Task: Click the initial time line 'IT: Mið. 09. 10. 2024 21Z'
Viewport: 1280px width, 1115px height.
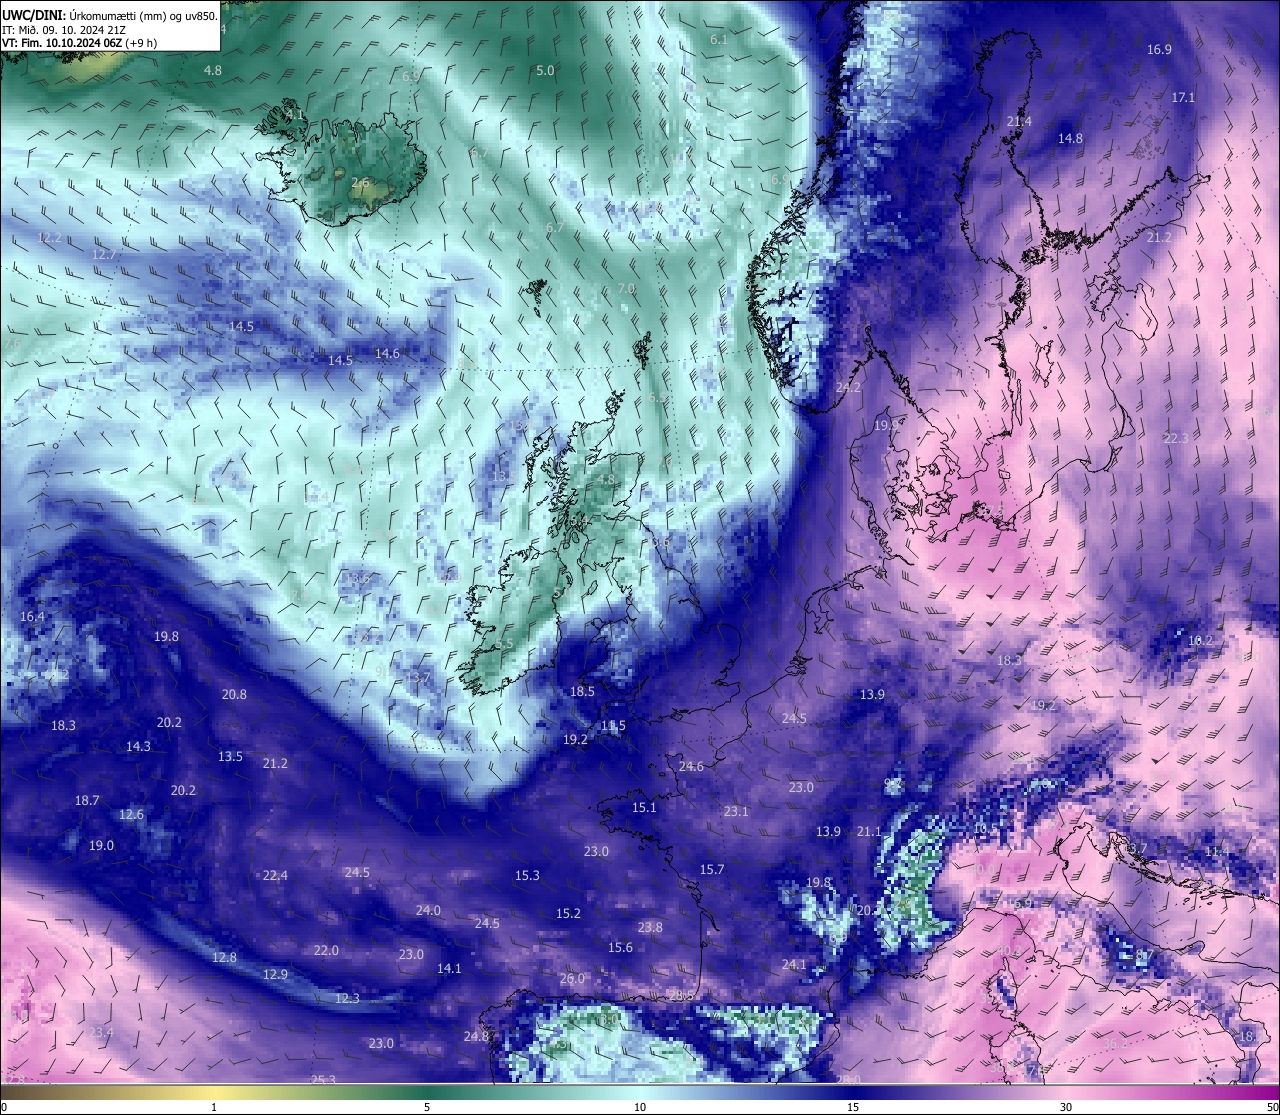Action: [x=64, y=30]
